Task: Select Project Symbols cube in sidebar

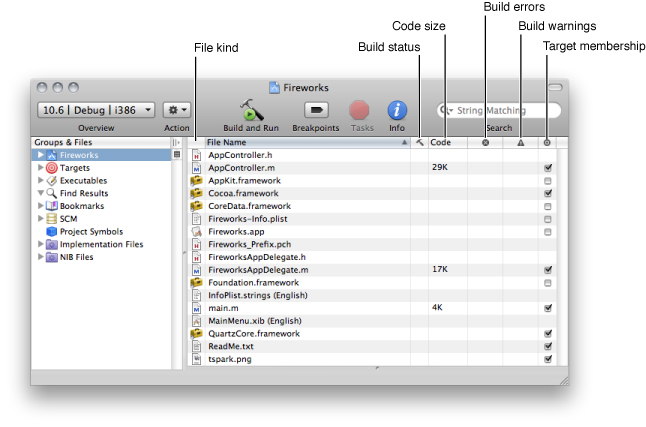Action: tap(86, 231)
